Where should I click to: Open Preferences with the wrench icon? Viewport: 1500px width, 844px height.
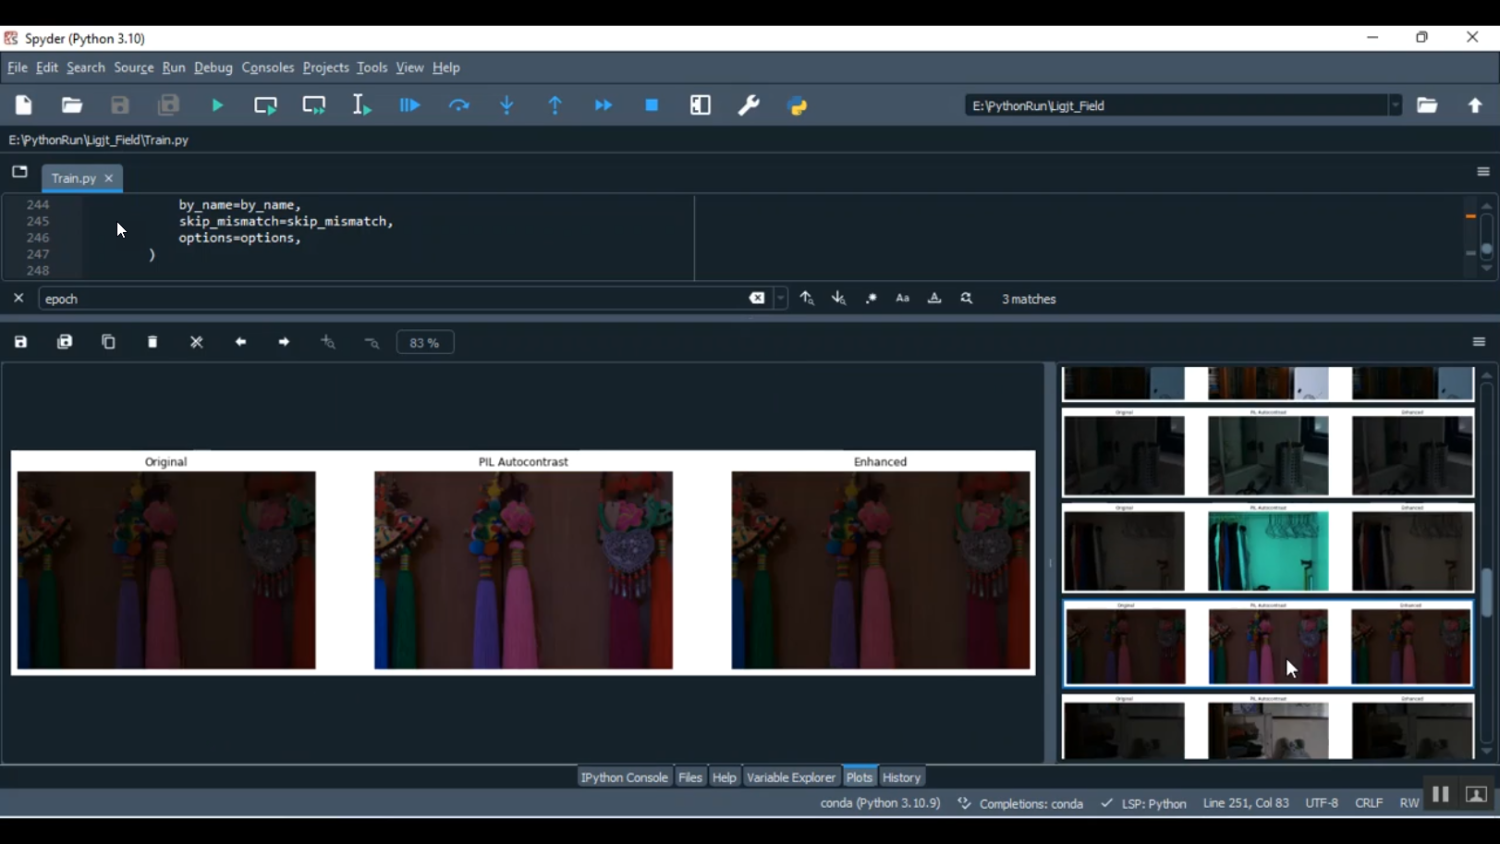[x=748, y=106]
